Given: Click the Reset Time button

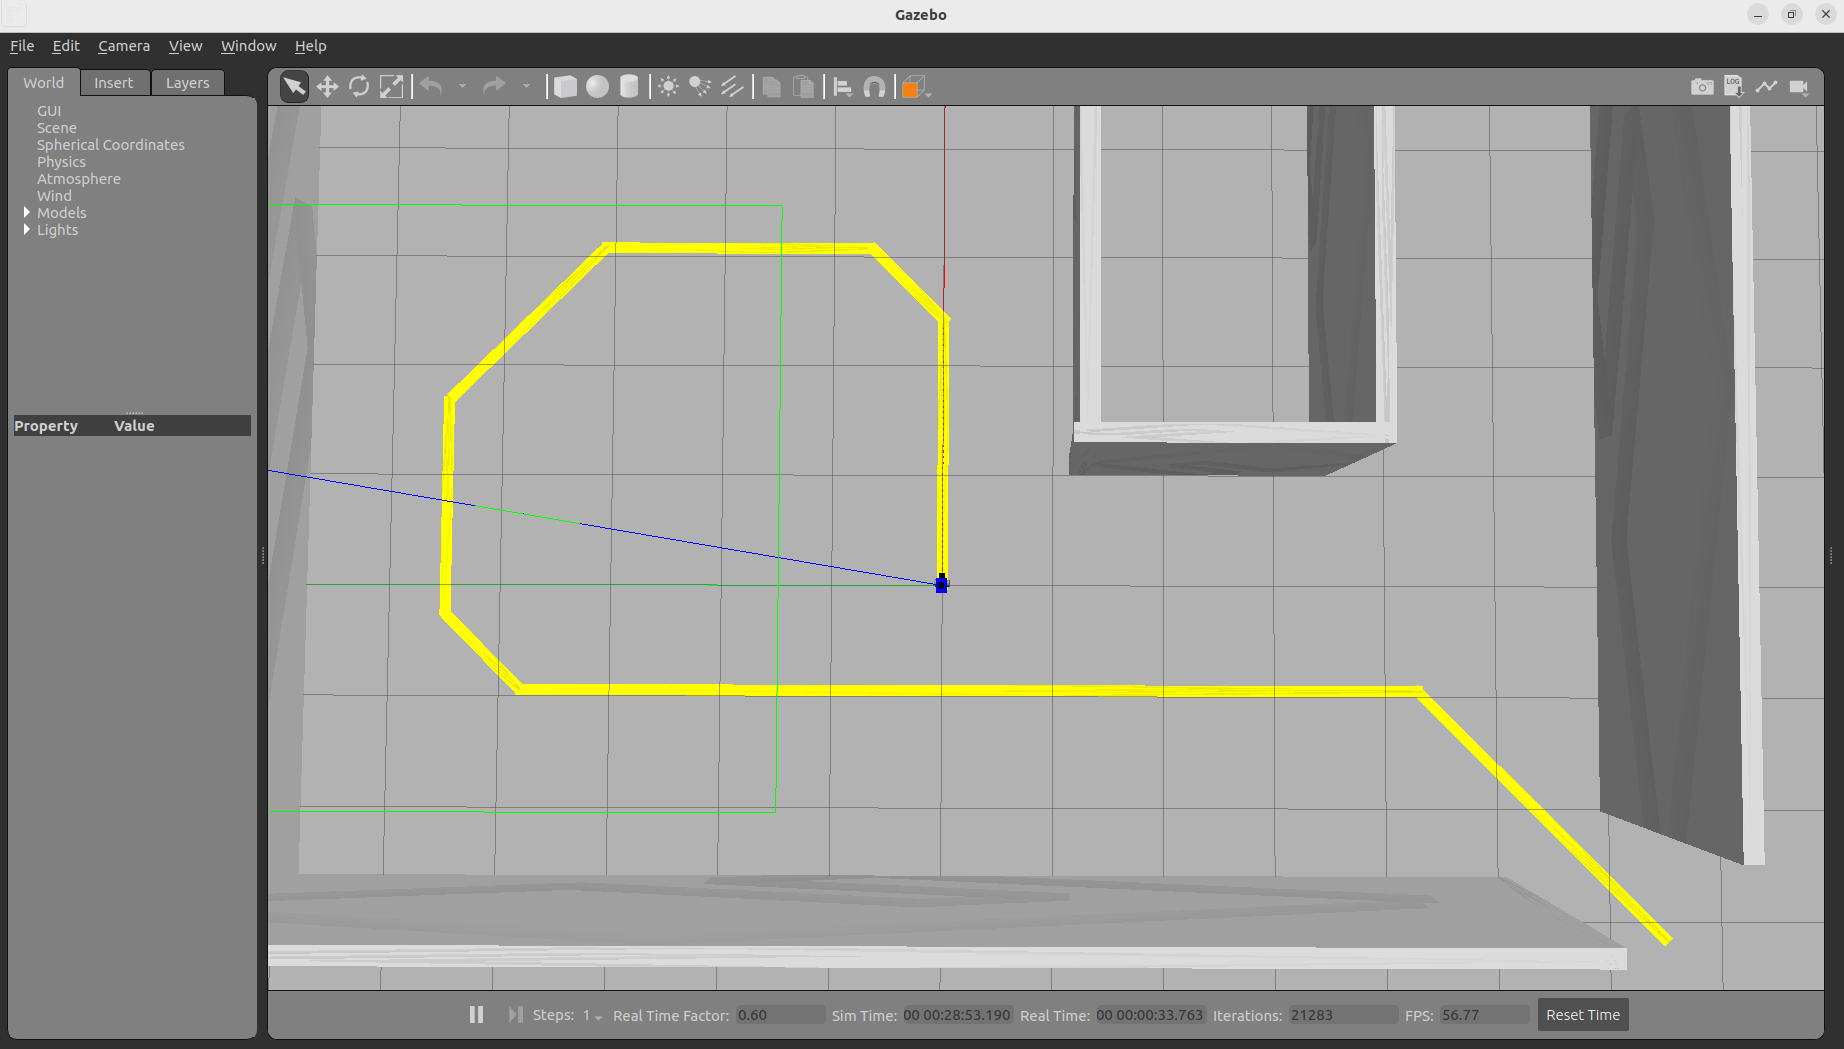Looking at the screenshot, I should click(x=1582, y=1014).
